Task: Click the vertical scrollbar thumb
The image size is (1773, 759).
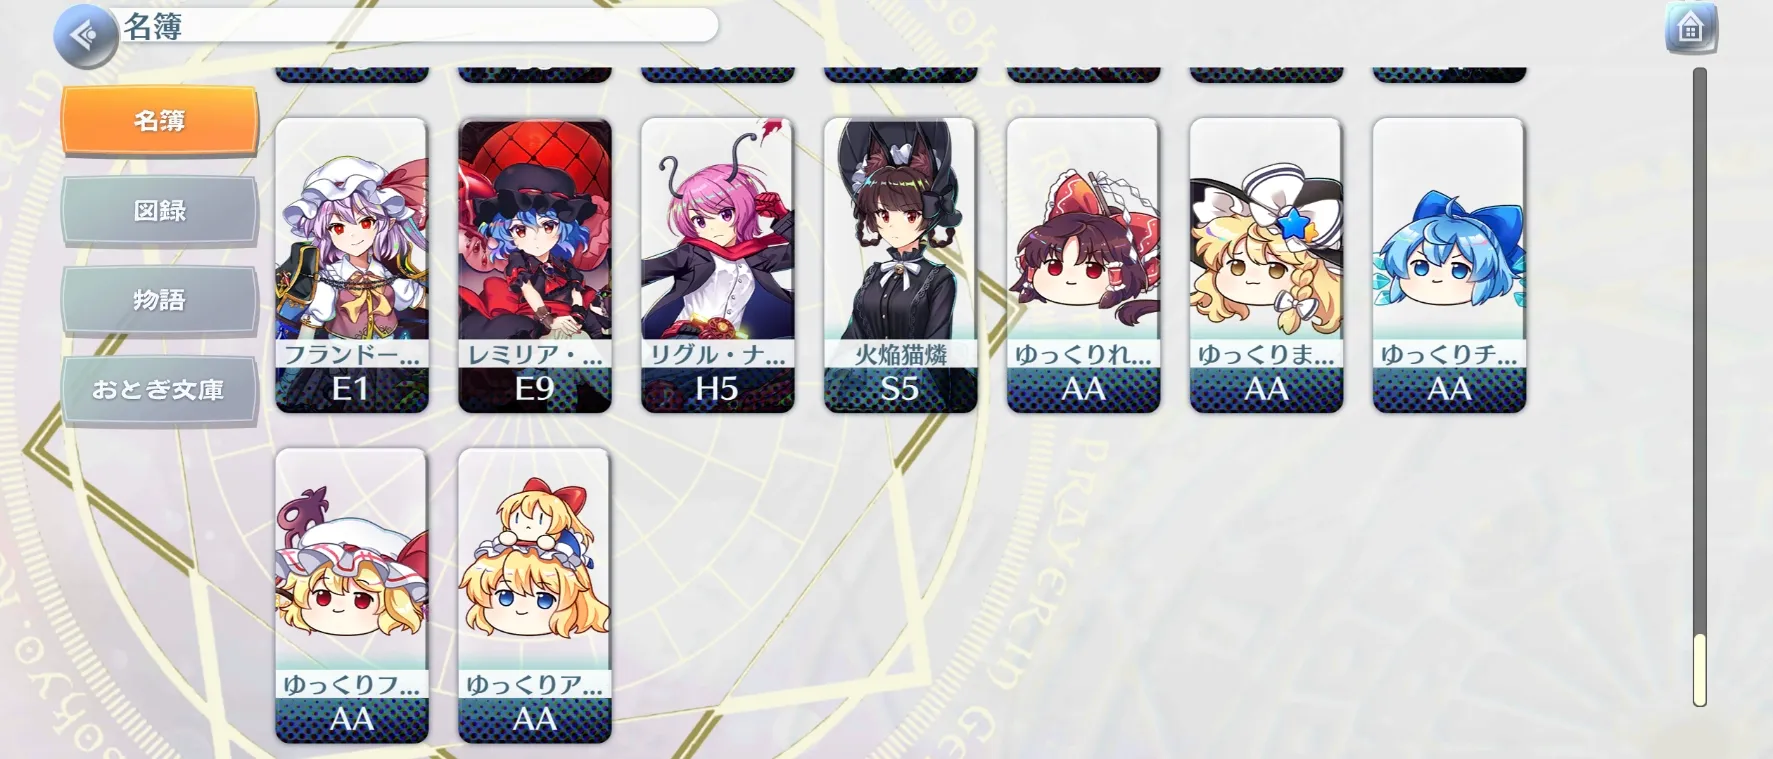Action: pos(1699,670)
